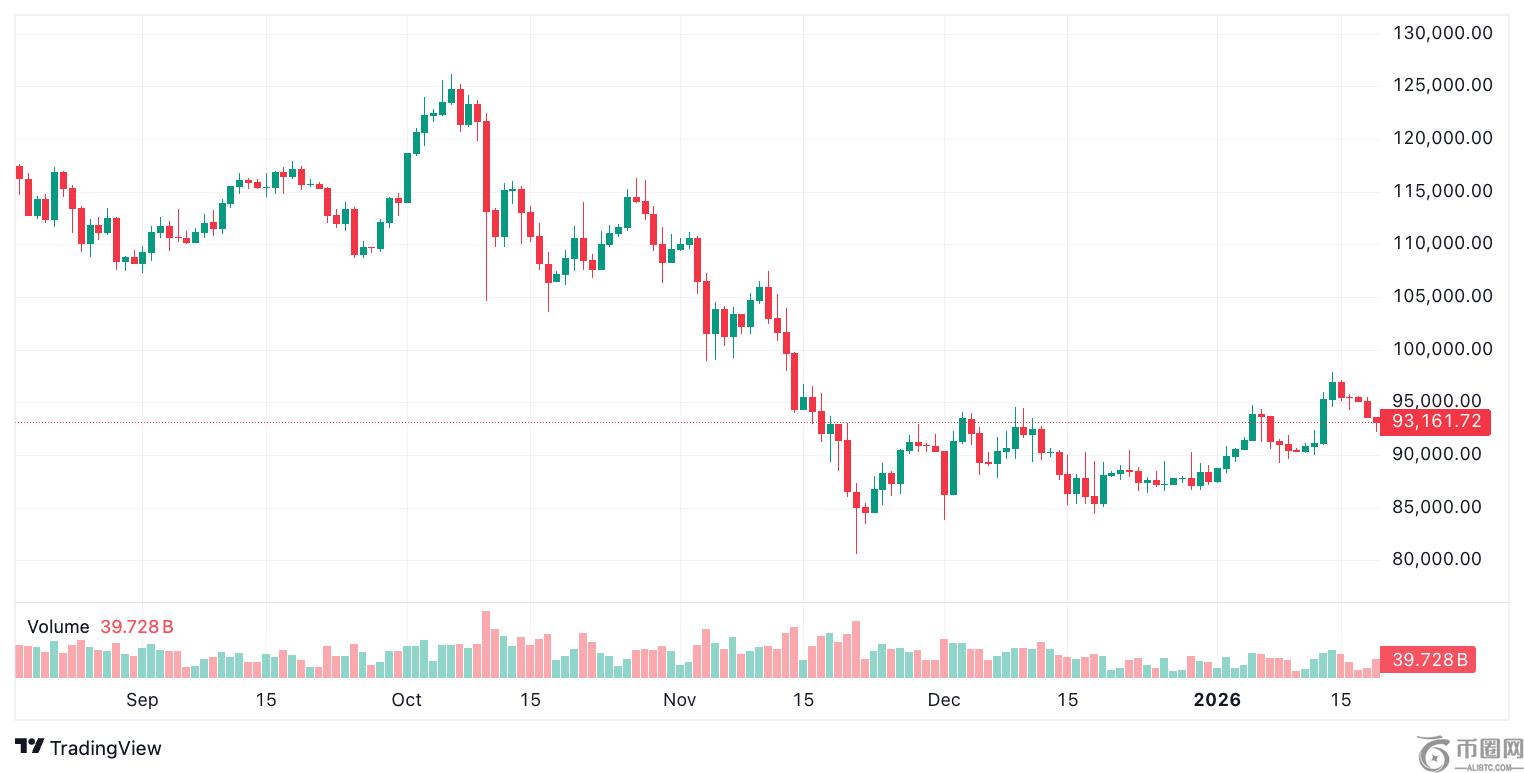Click the TradingView logo icon
Viewport: 1524px width, 773px height.
pos(29,747)
